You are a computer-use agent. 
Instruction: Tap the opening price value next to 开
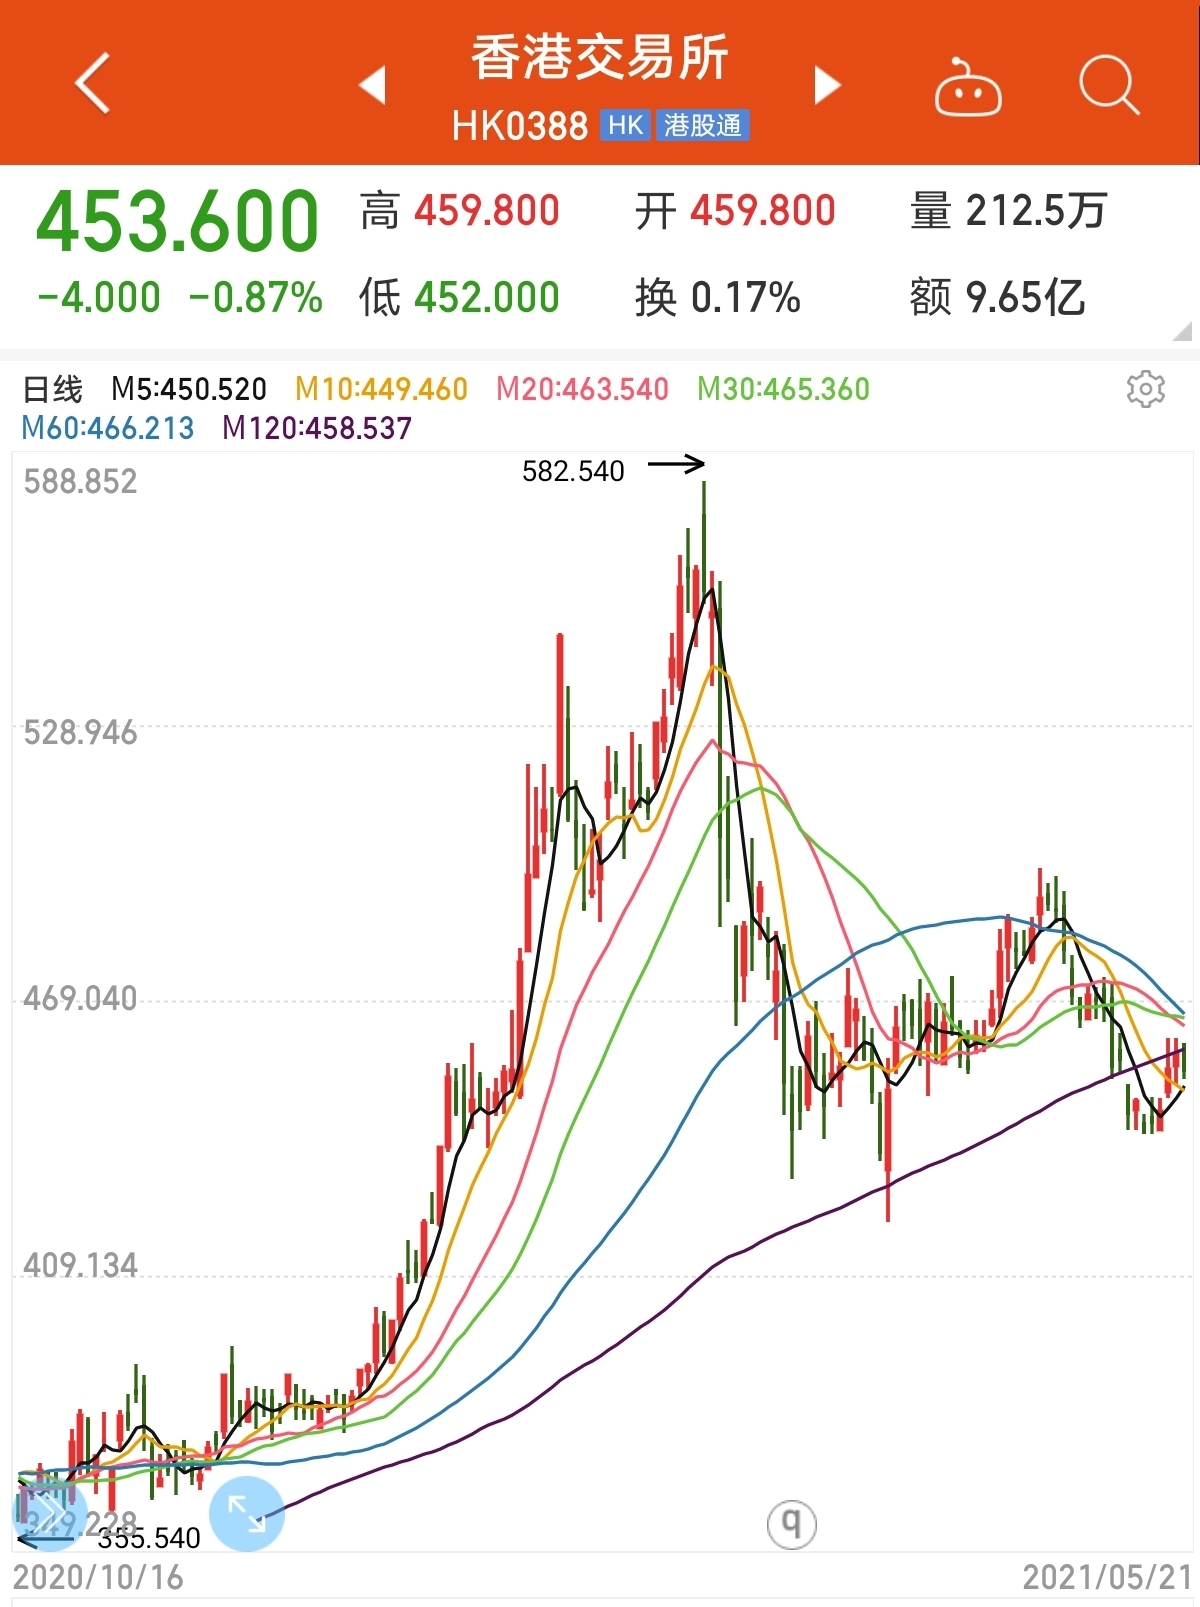pyautogui.click(x=763, y=211)
